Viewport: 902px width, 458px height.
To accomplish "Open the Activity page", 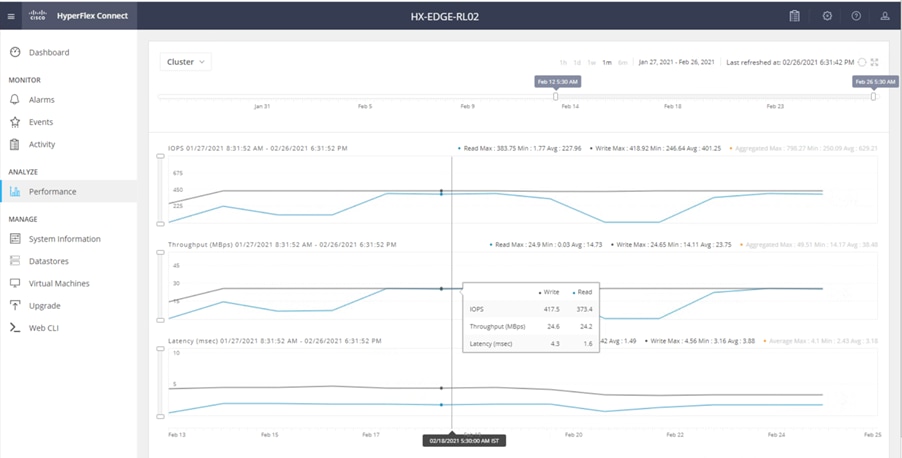I will (42, 144).
